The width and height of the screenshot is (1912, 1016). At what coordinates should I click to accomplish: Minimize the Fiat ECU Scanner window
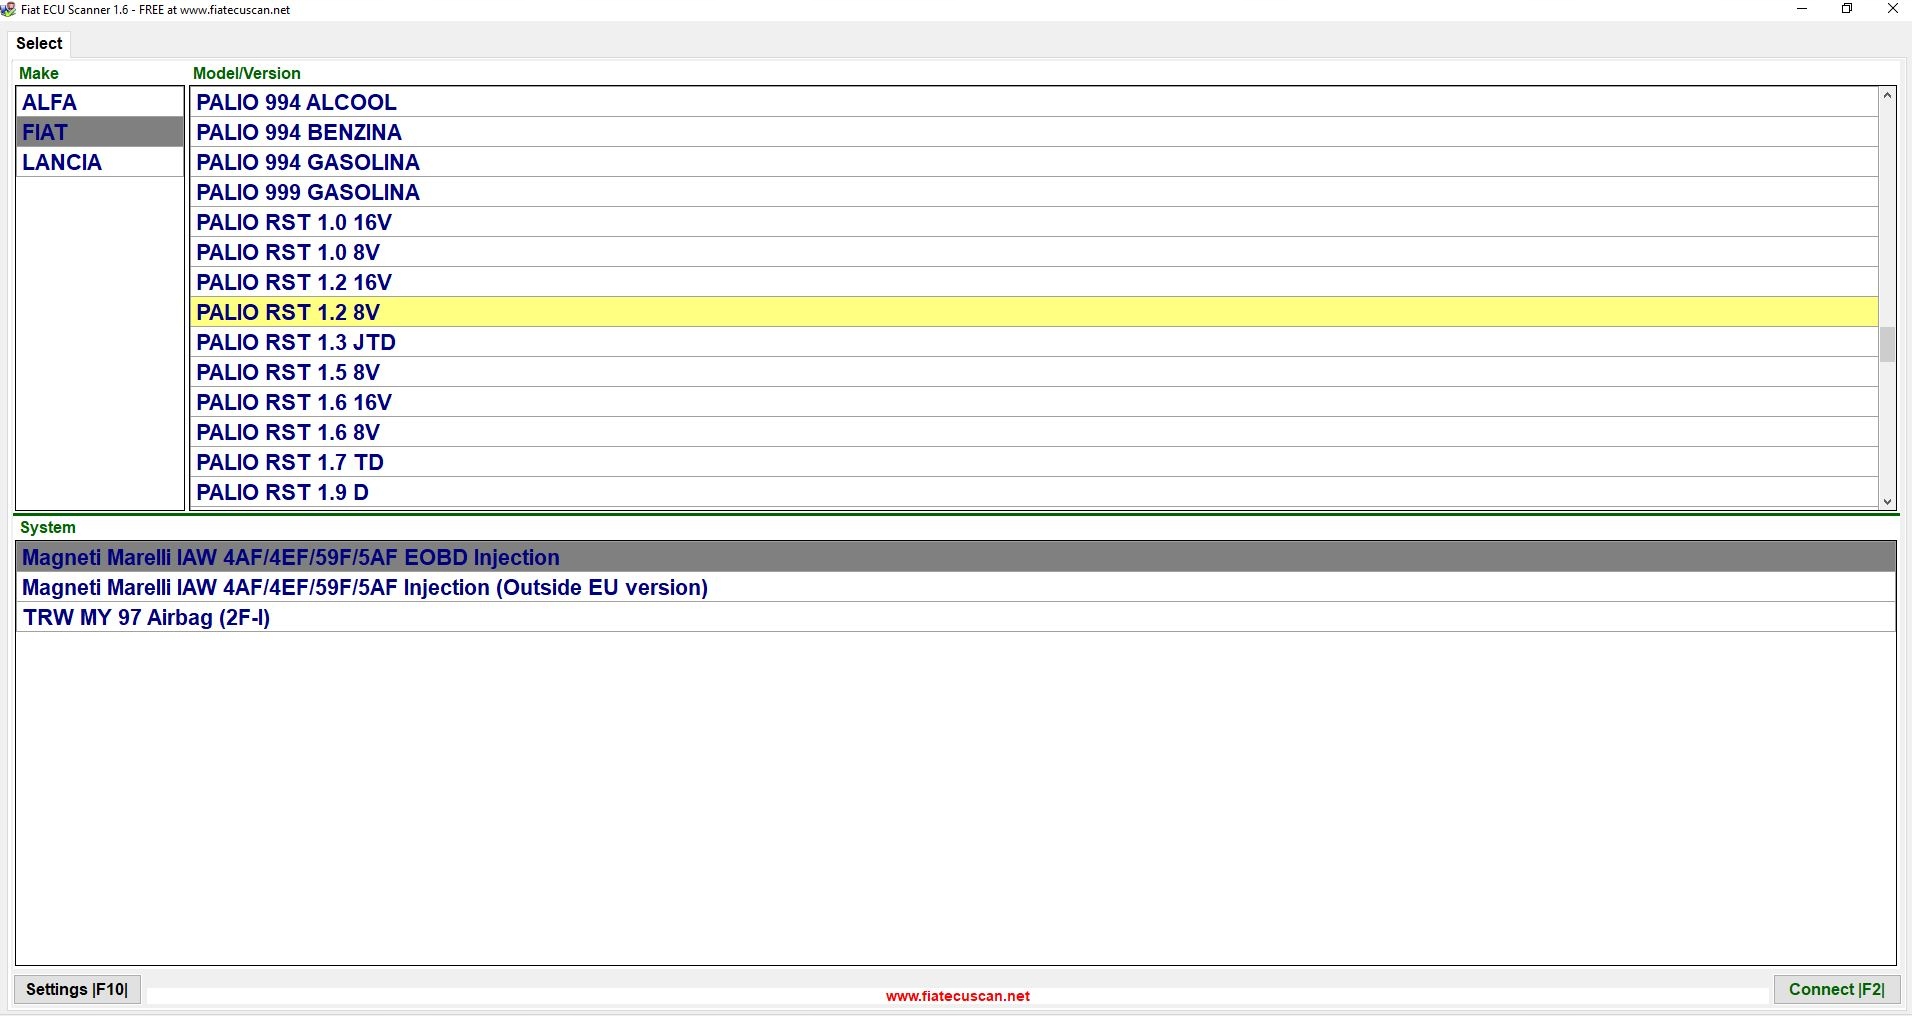1802,9
